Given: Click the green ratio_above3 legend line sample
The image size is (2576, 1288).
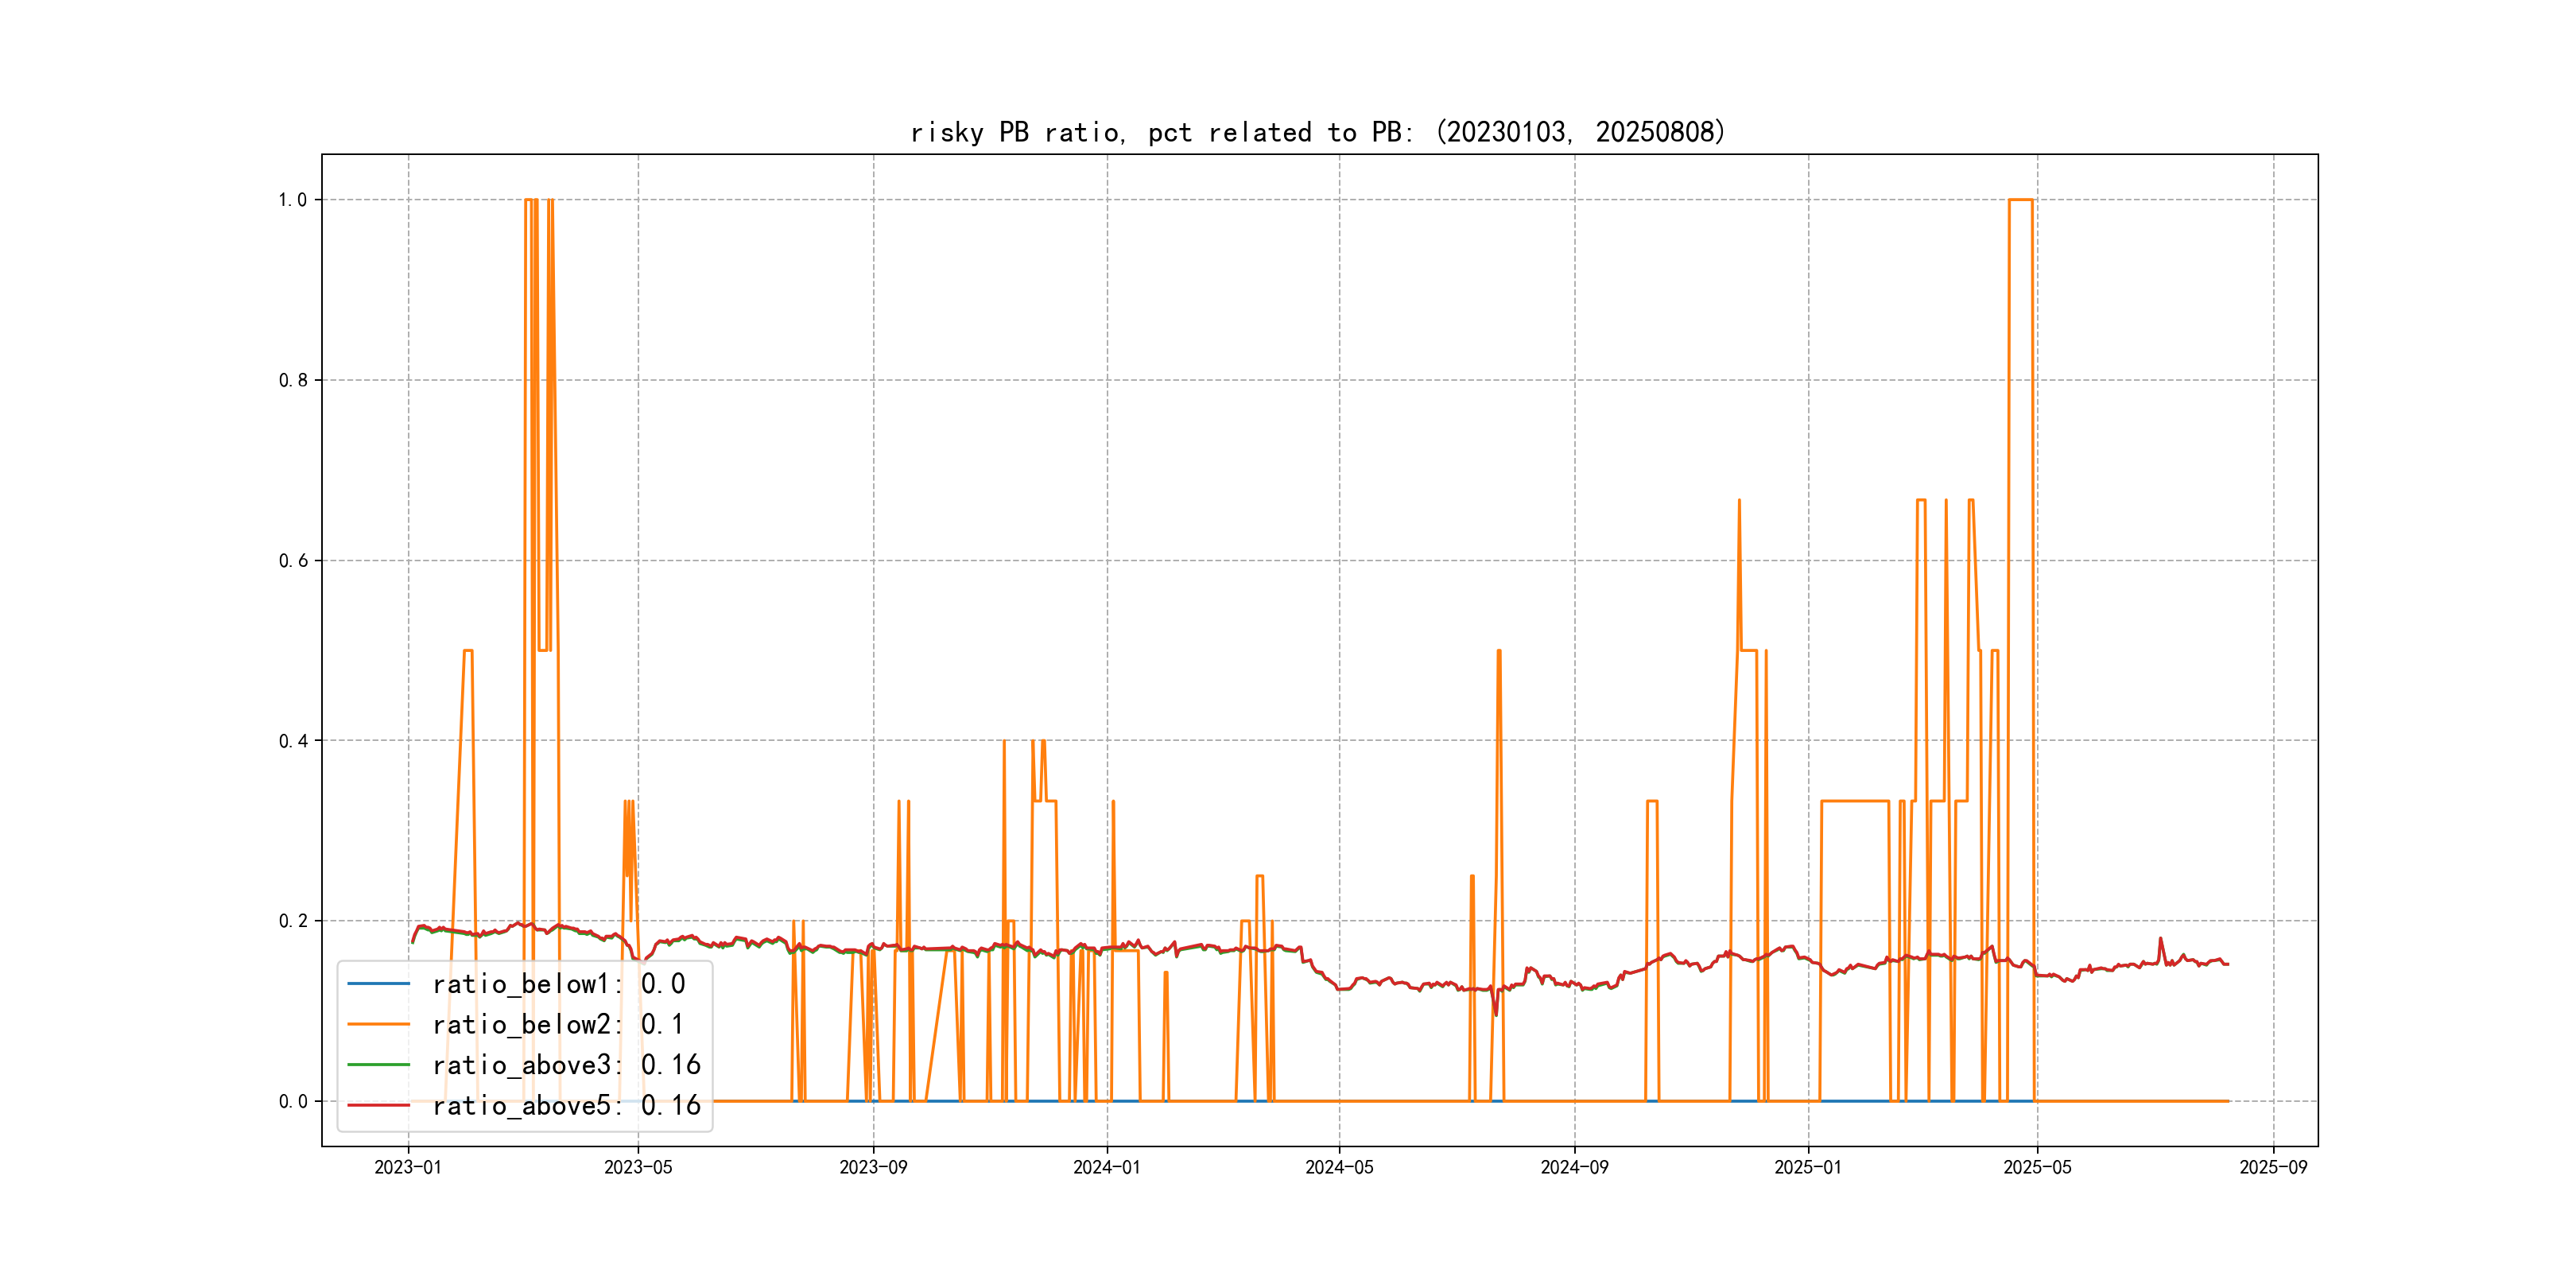Looking at the screenshot, I should tap(378, 1065).
